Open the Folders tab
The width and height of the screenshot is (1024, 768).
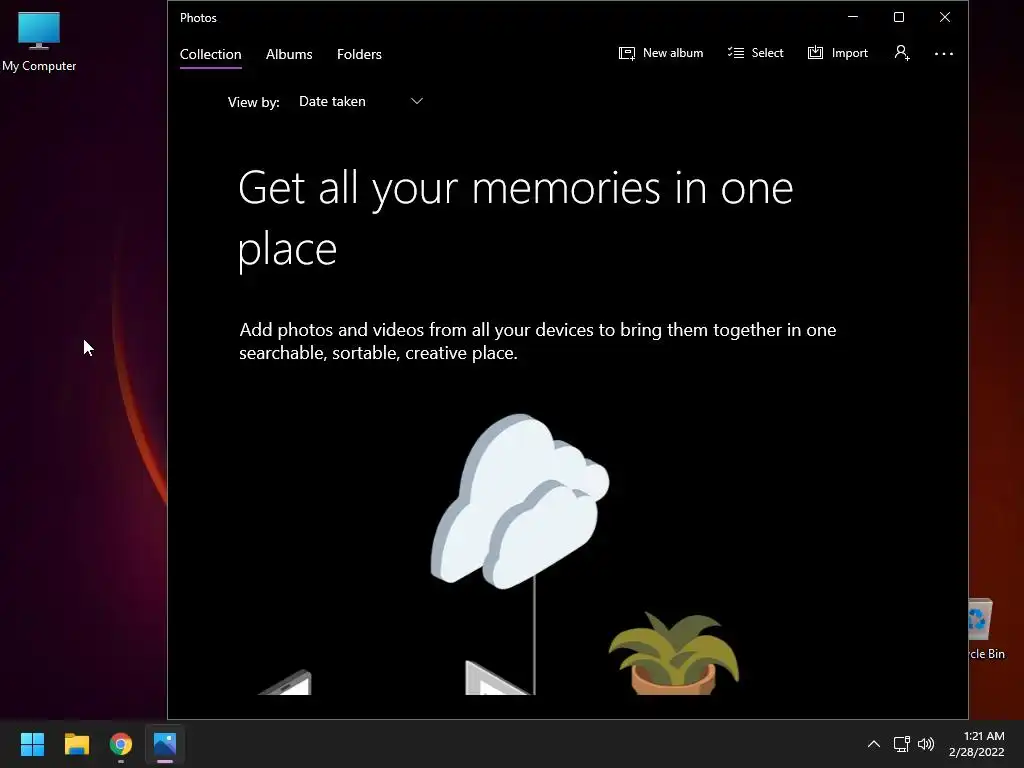tap(359, 54)
